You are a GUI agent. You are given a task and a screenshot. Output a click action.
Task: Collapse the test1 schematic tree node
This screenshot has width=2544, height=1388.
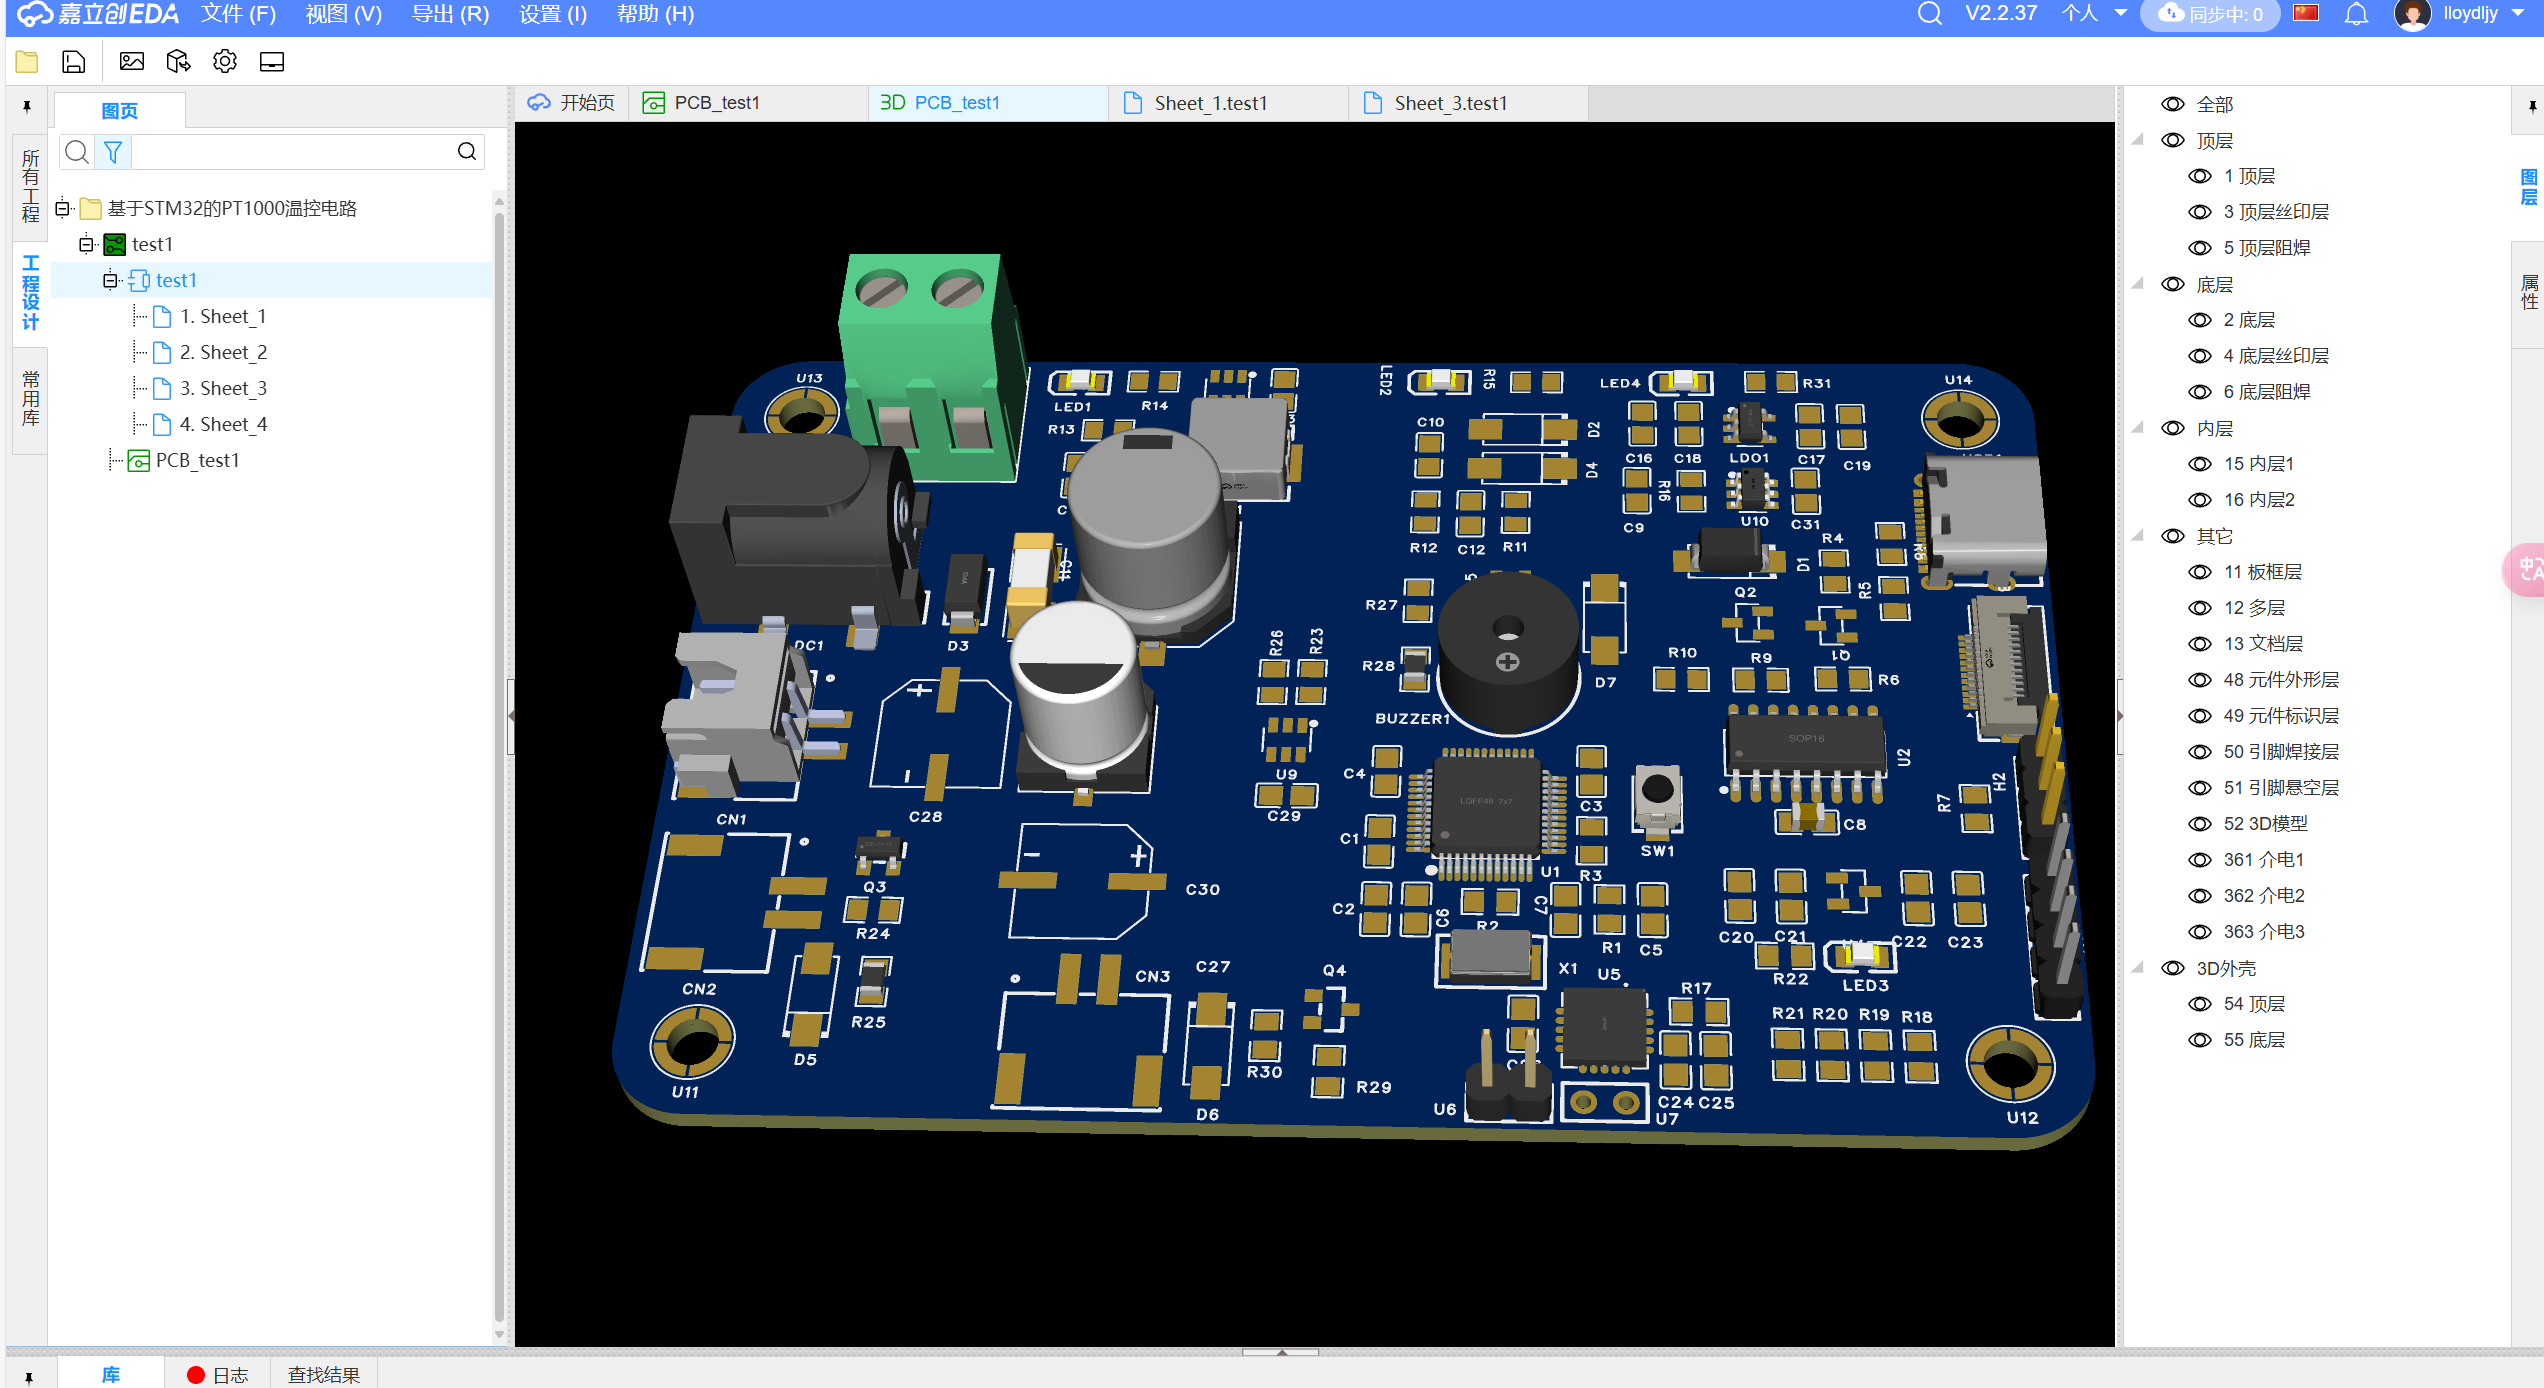110,280
